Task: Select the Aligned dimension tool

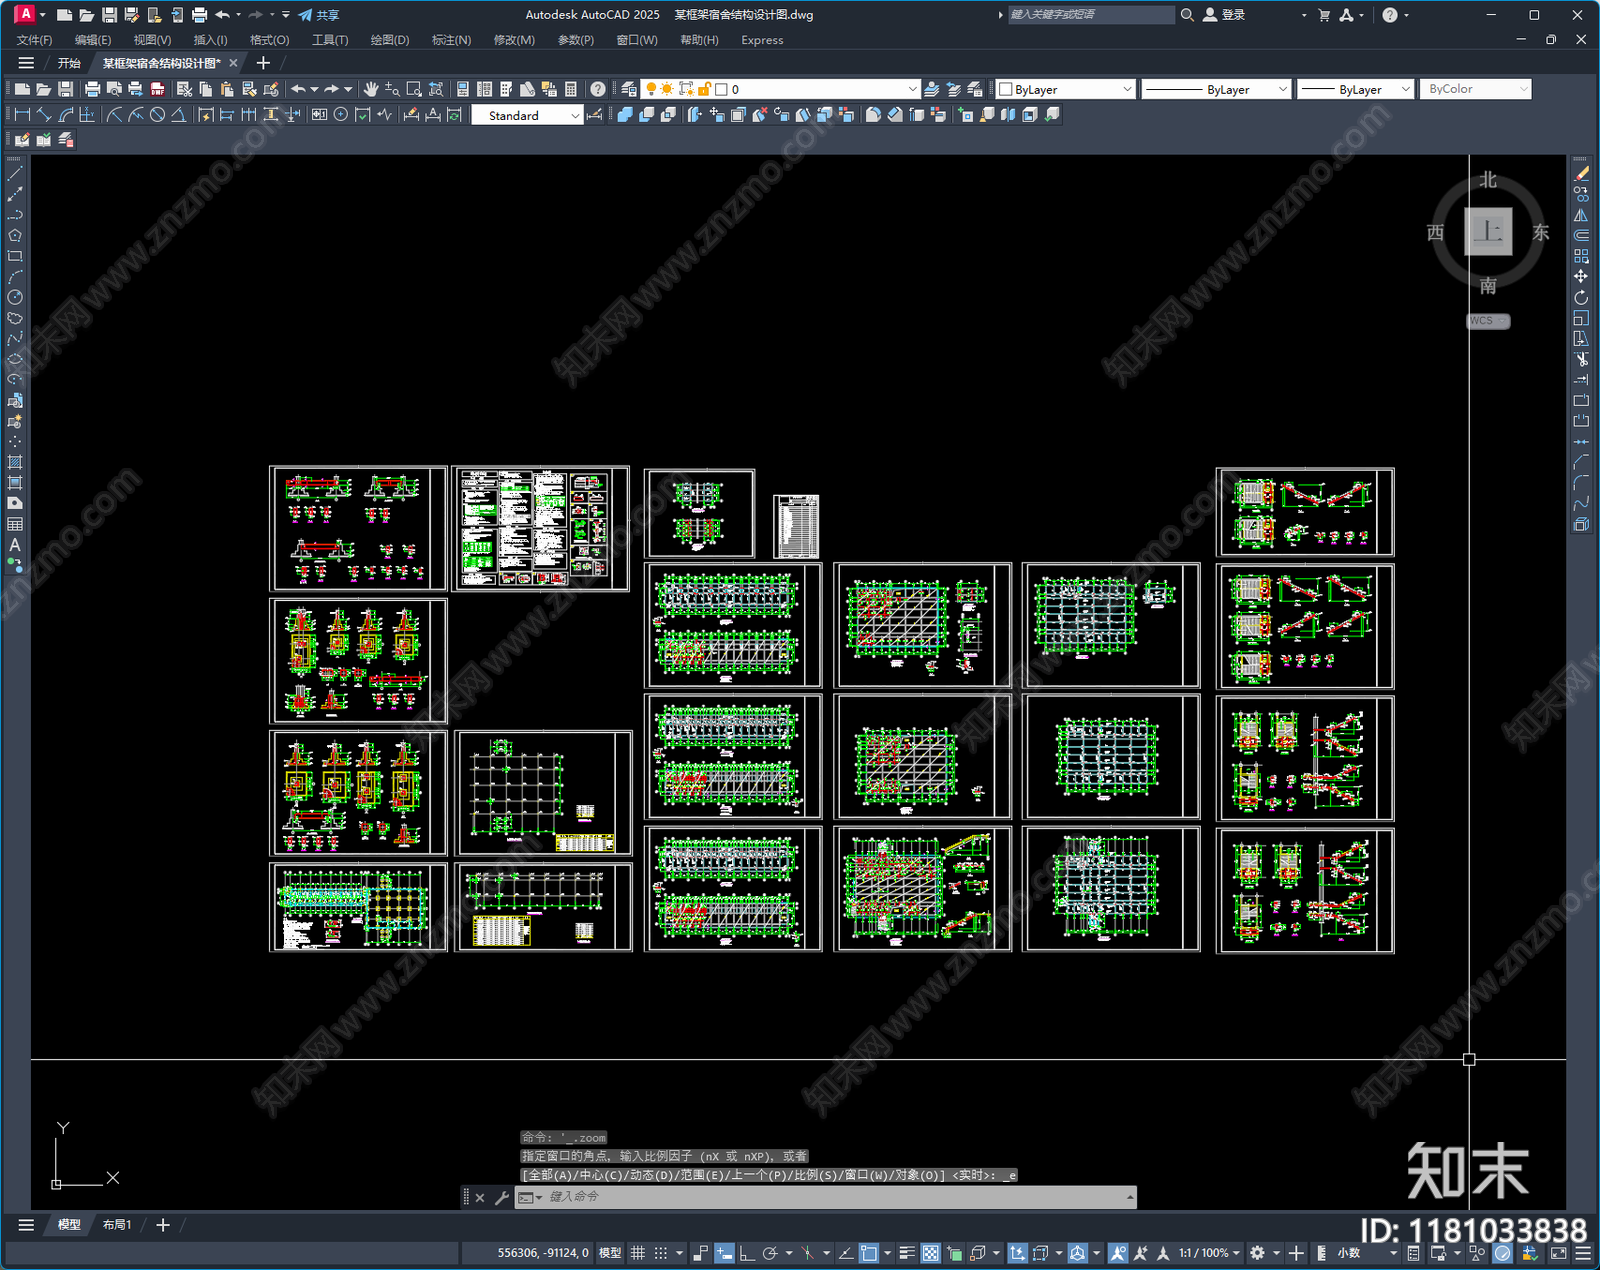Action: point(44,115)
